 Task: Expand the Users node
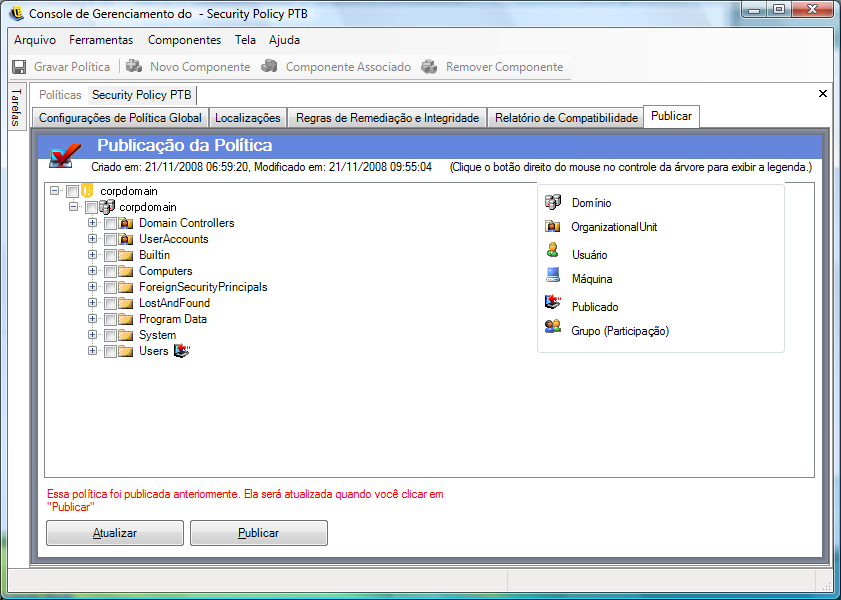[92, 351]
